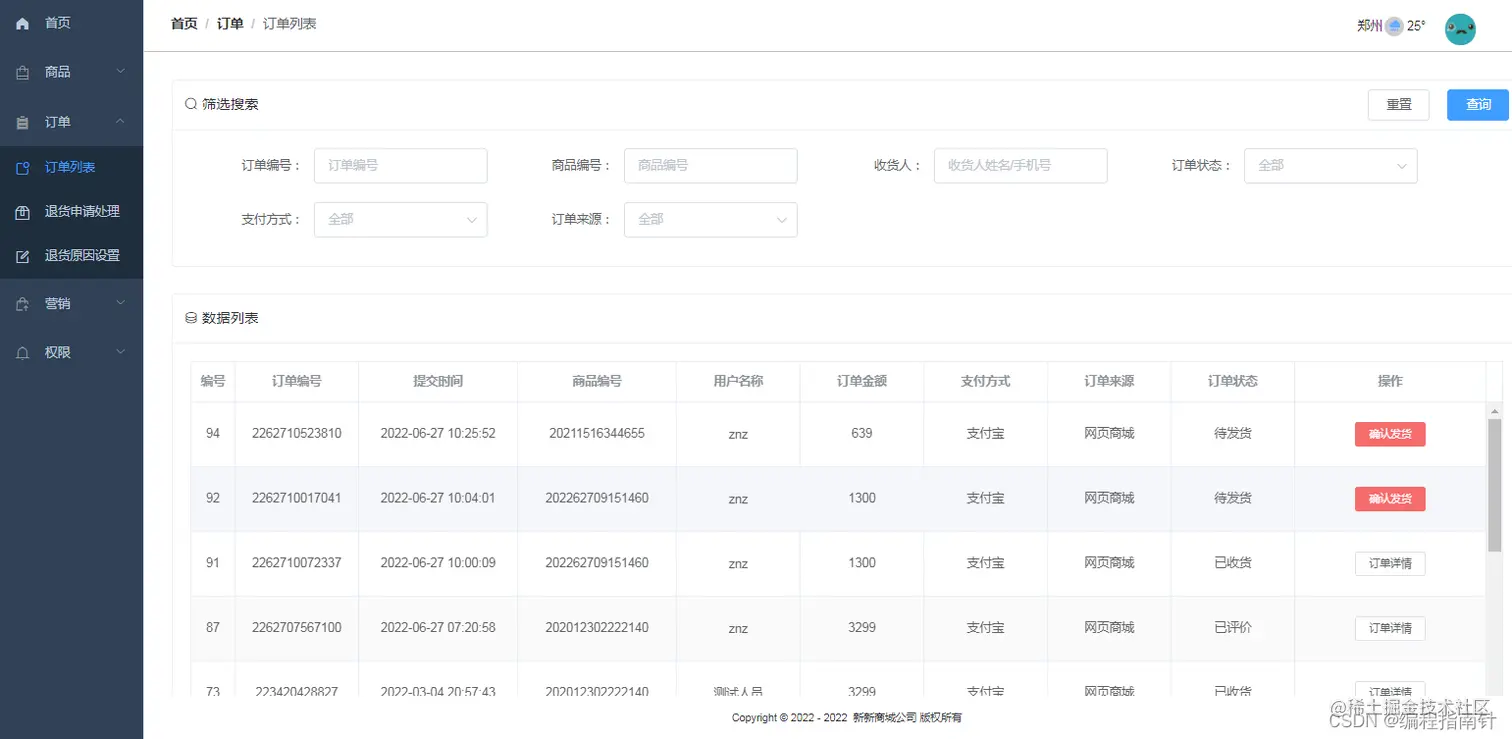Screen dimensions: 1512x739
Task: Open the 订单来源 dropdown
Action: [710, 220]
